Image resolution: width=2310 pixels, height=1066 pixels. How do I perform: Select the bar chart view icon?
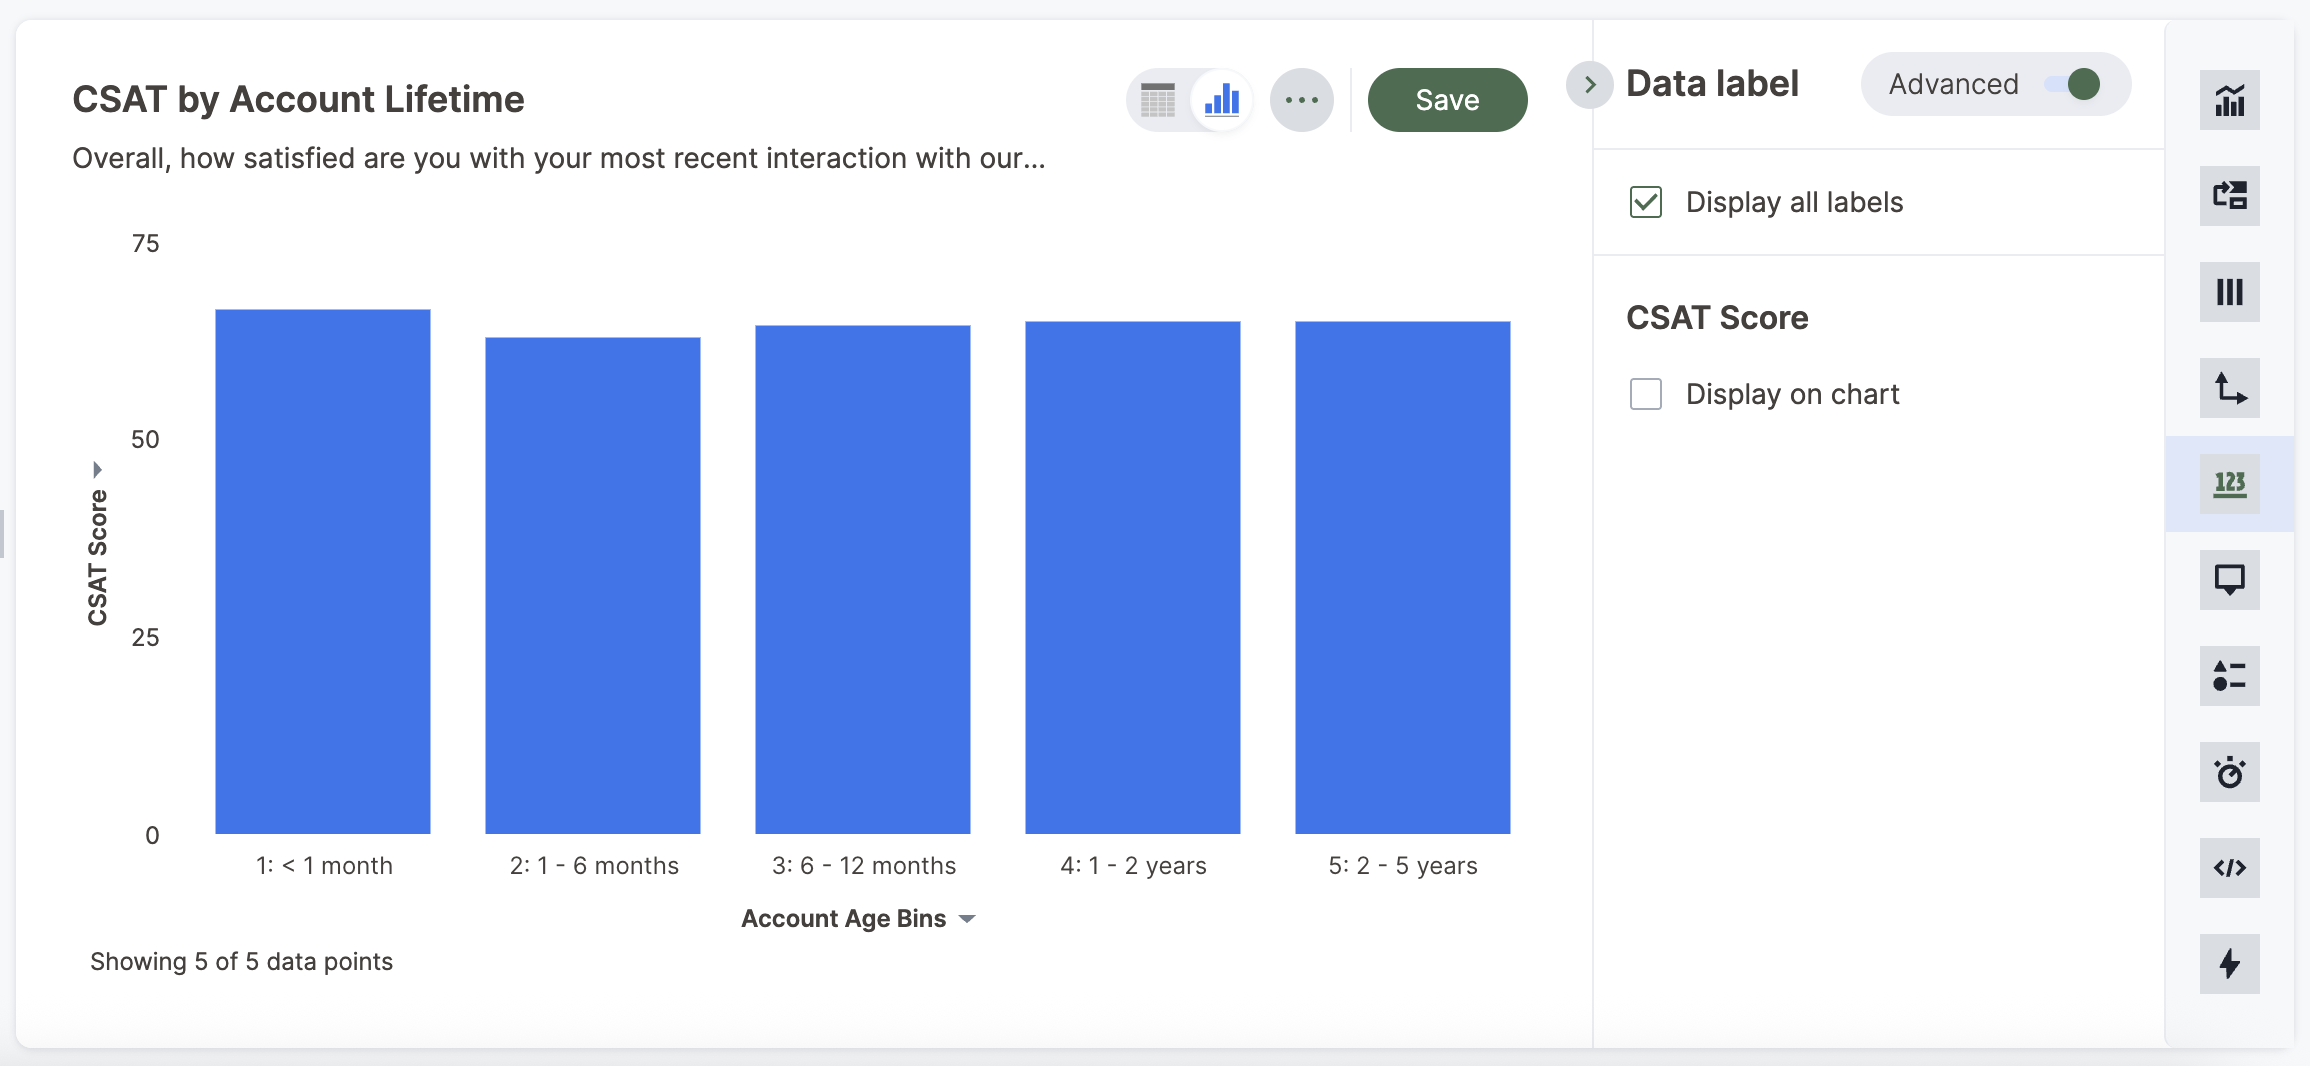tap(1222, 100)
